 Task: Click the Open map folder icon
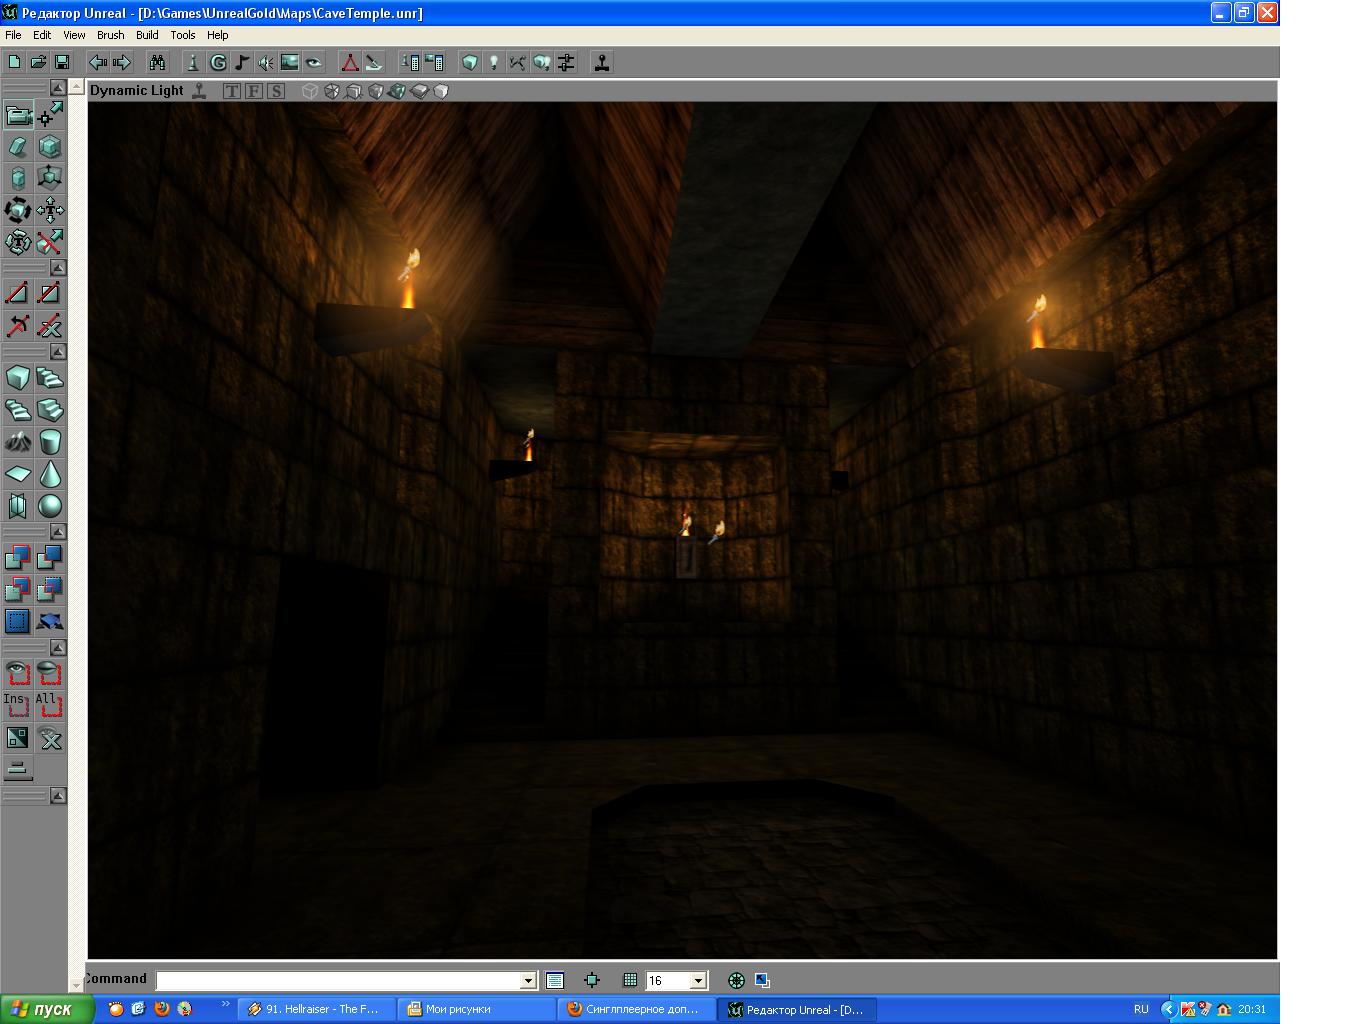tap(38, 62)
